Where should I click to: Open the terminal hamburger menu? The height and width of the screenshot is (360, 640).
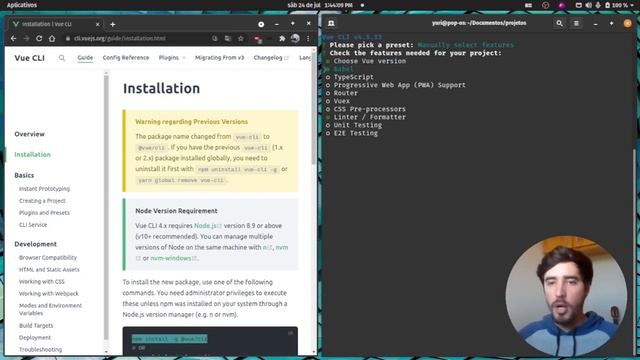(x=576, y=24)
